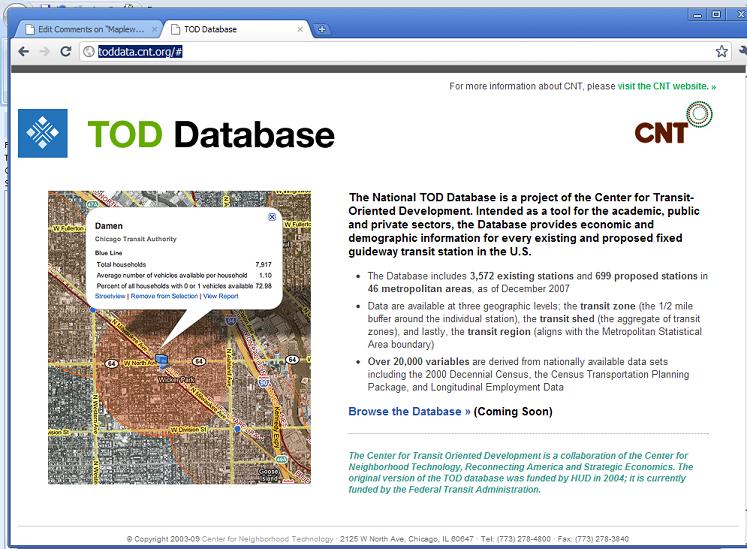Click the site info globe icon in address bar
The height and width of the screenshot is (549, 747).
pyautogui.click(x=89, y=51)
